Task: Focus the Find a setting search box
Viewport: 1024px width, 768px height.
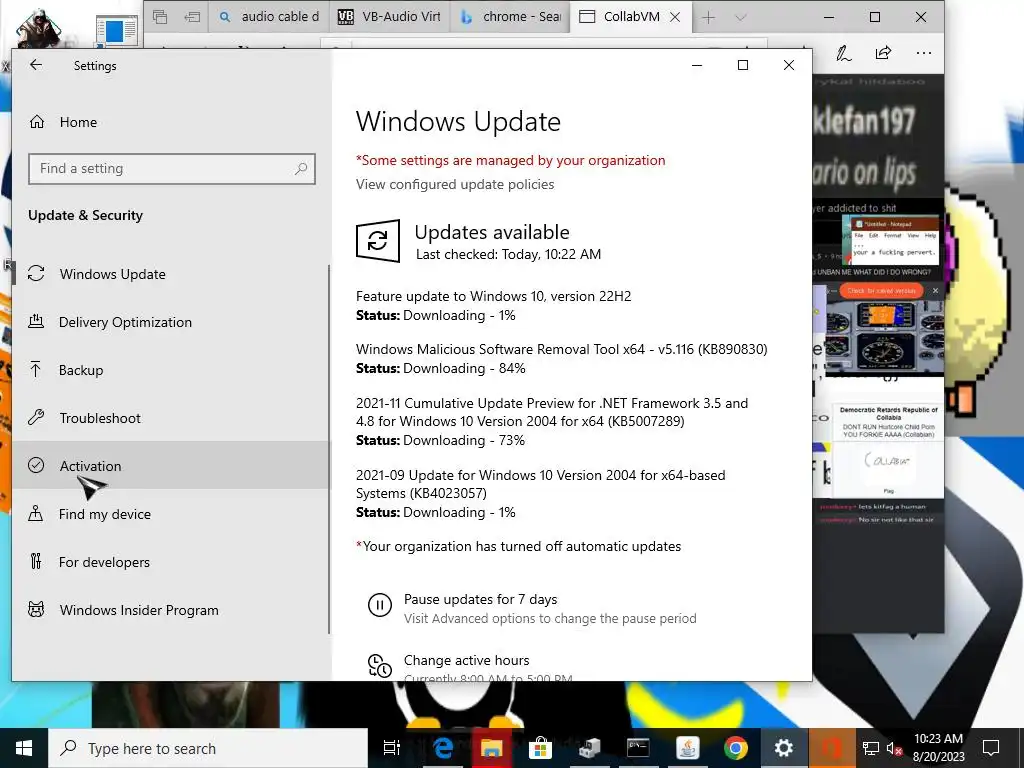Action: 172,168
